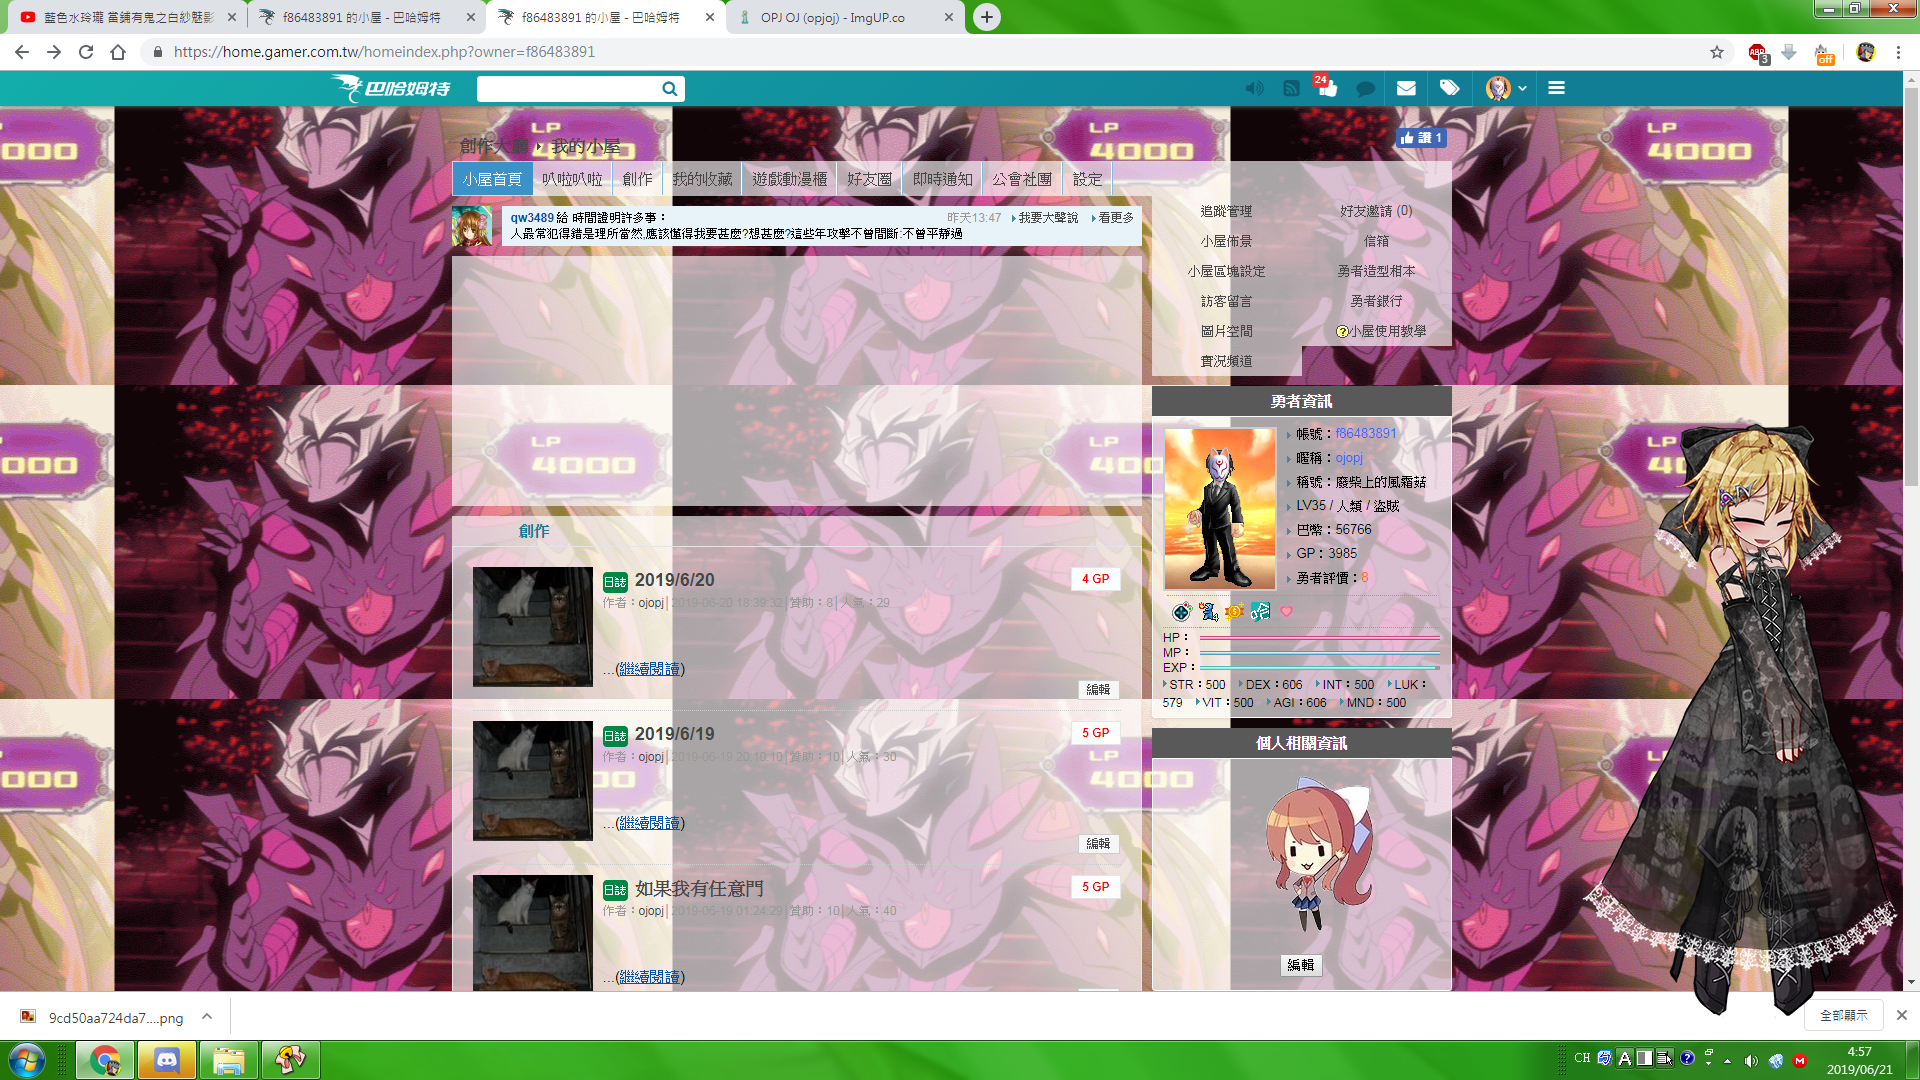Image resolution: width=1920 pixels, height=1080 pixels.
Task: Expand the user avatar account dropdown
Action: (x=1506, y=88)
